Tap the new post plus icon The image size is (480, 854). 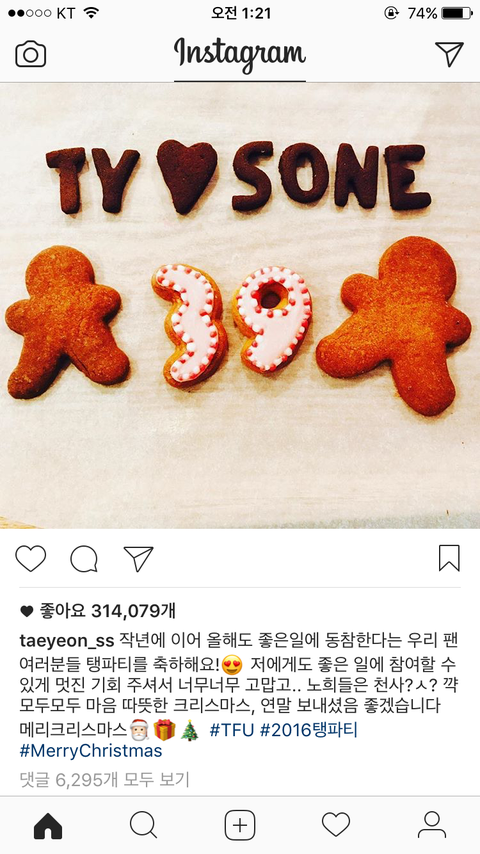pyautogui.click(x=240, y=825)
